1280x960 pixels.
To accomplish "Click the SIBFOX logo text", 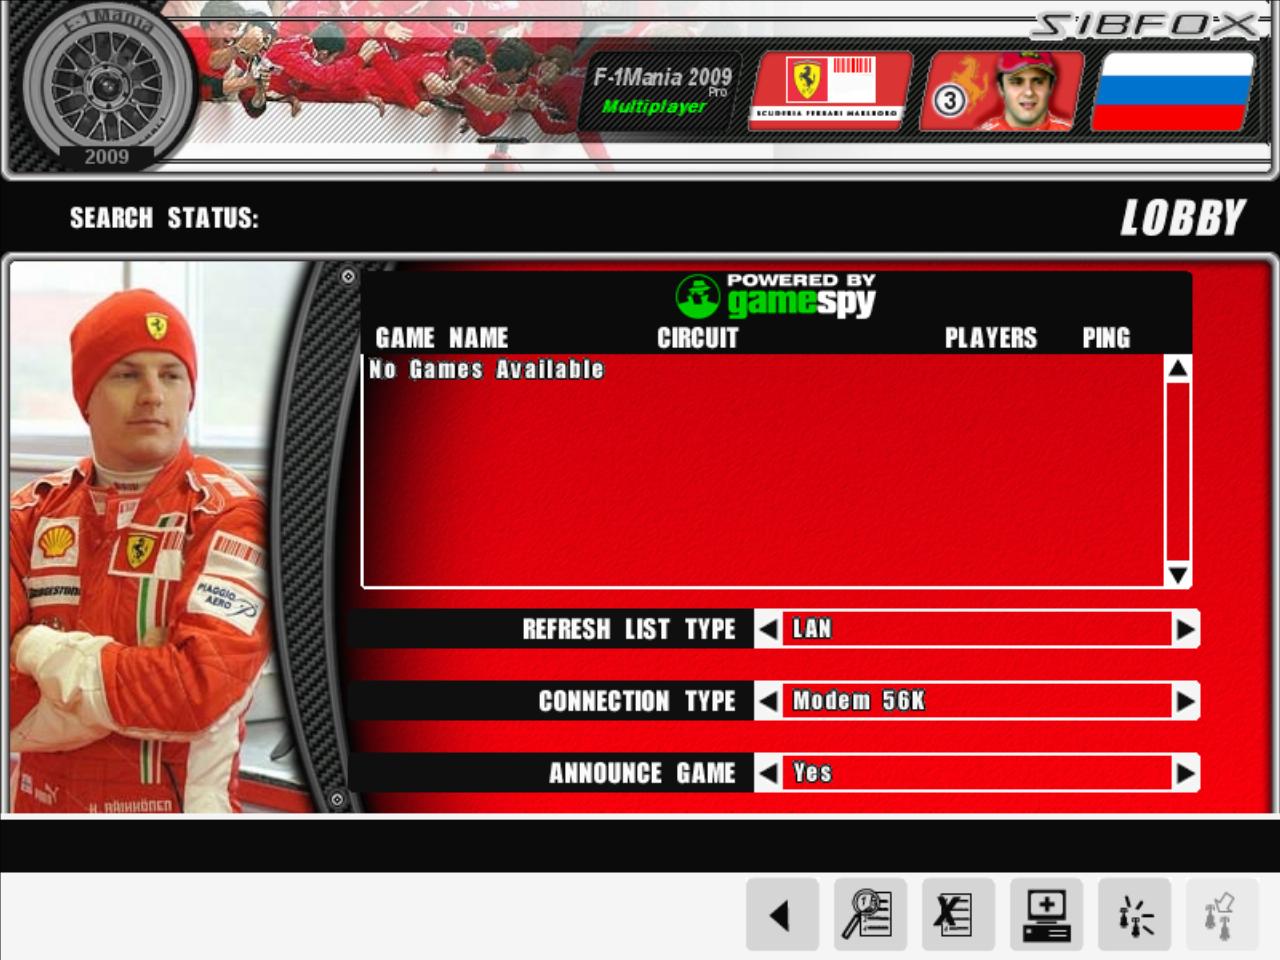I will click(1143, 25).
